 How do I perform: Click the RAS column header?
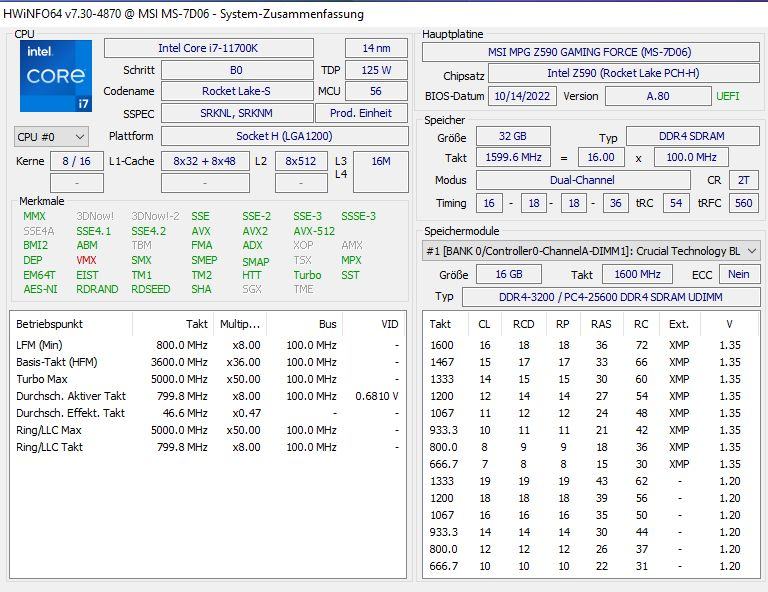point(601,324)
